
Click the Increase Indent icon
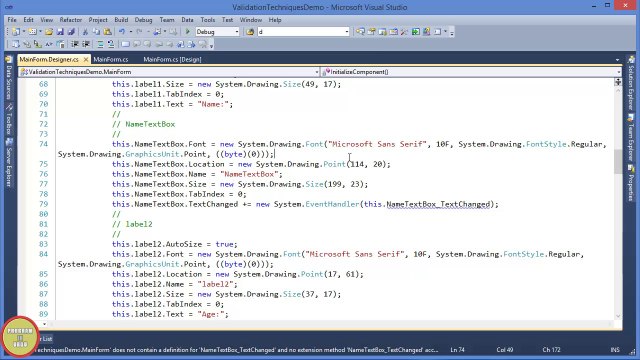86,44
